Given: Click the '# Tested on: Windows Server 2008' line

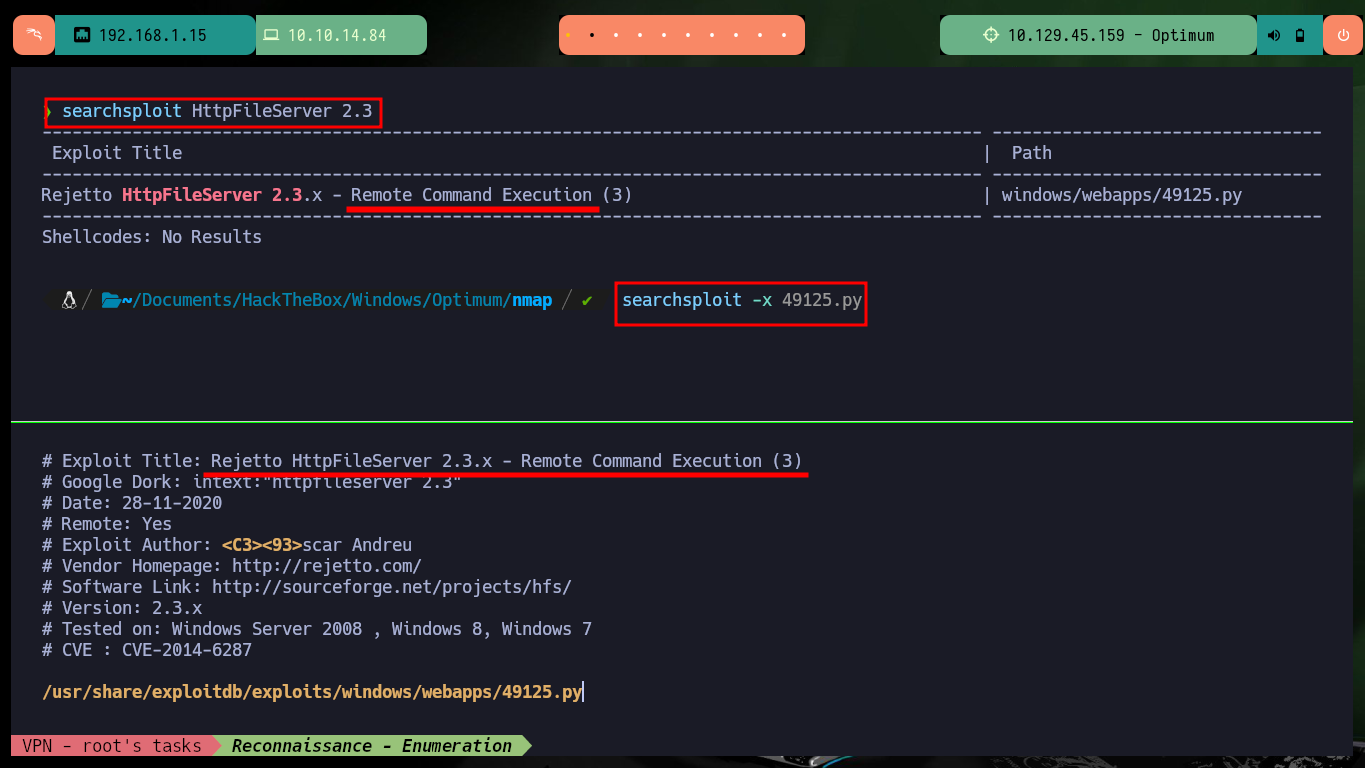Looking at the screenshot, I should tap(317, 629).
